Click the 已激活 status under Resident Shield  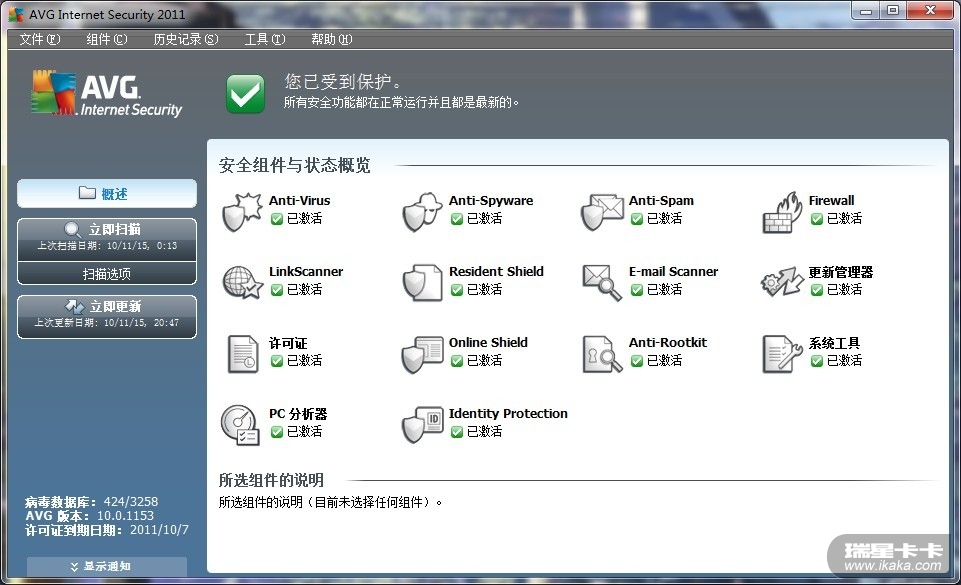pos(484,290)
